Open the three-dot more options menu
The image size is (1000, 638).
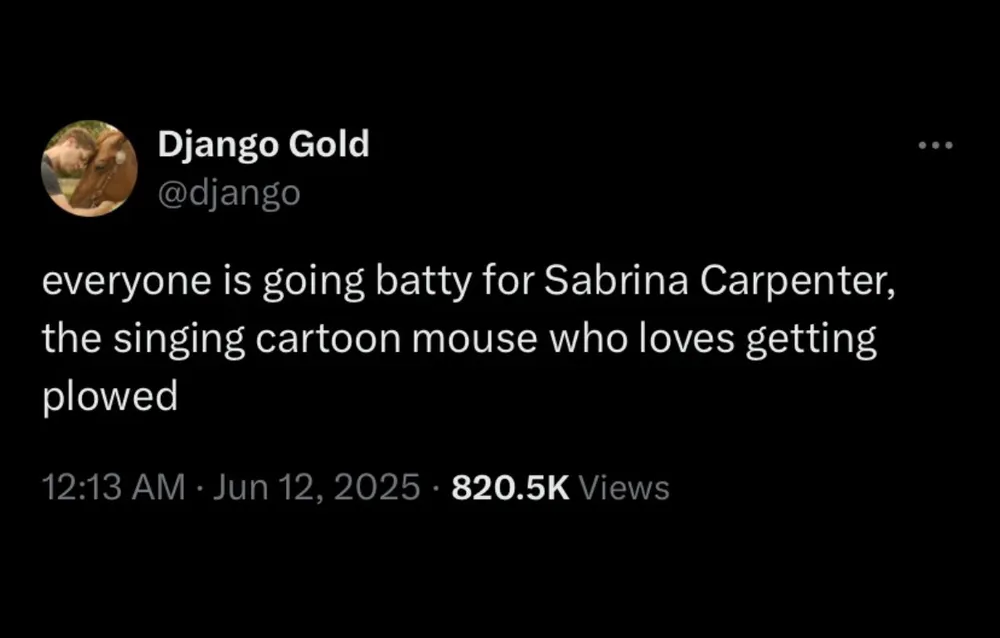[936, 147]
